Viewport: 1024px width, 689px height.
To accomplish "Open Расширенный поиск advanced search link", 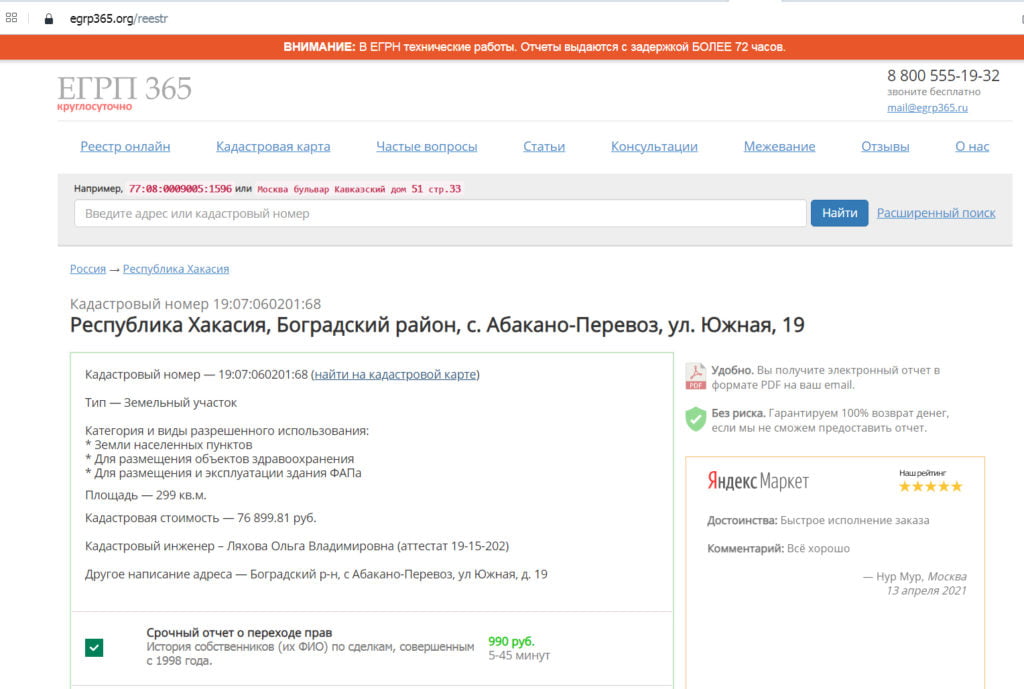I will (x=936, y=213).
